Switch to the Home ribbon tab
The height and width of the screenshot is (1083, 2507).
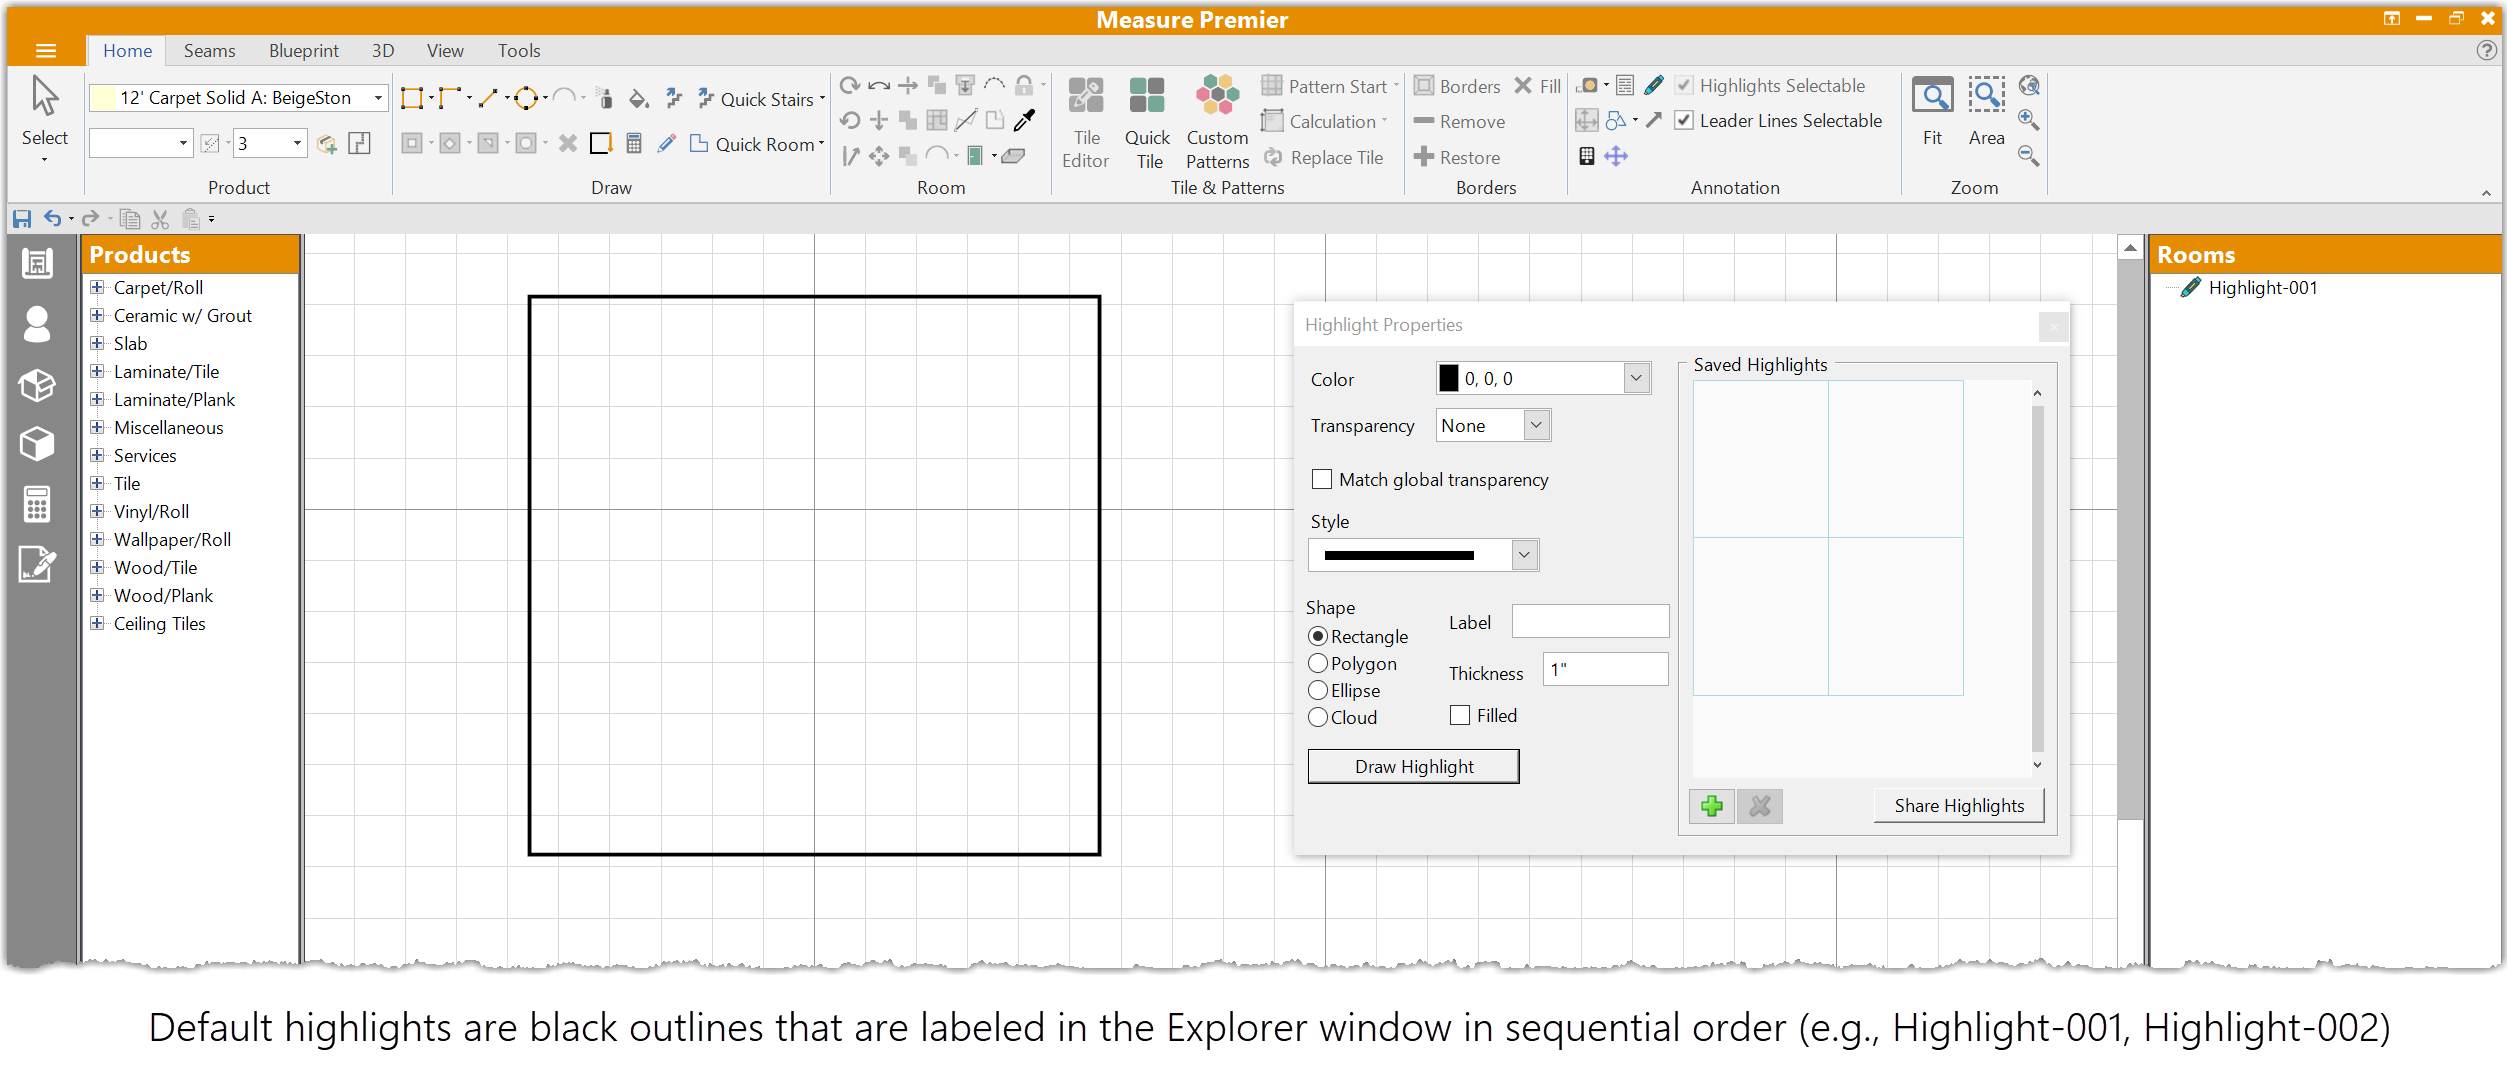[x=127, y=51]
